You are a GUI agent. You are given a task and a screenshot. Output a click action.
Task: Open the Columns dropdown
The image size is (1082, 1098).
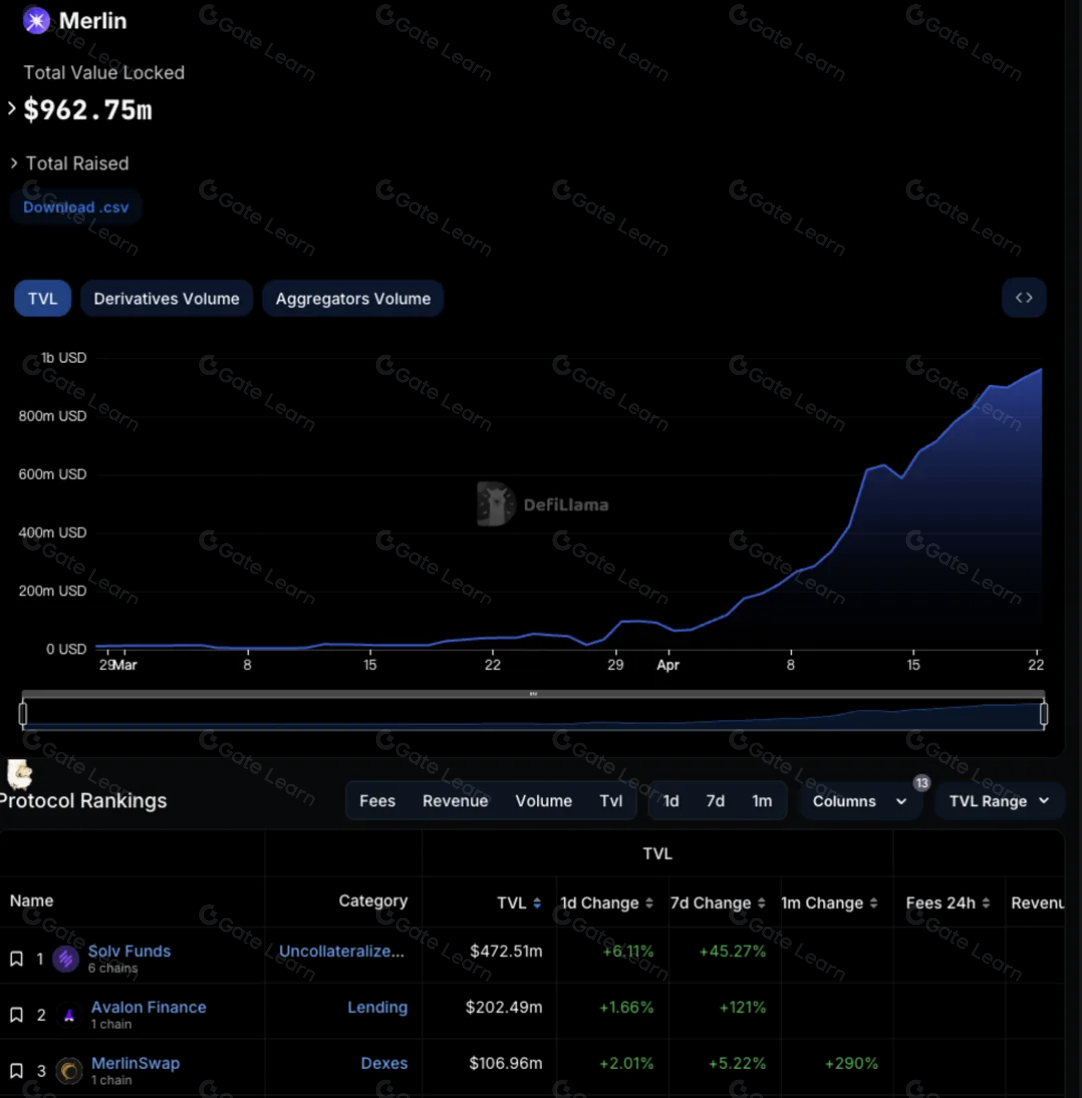click(x=859, y=801)
